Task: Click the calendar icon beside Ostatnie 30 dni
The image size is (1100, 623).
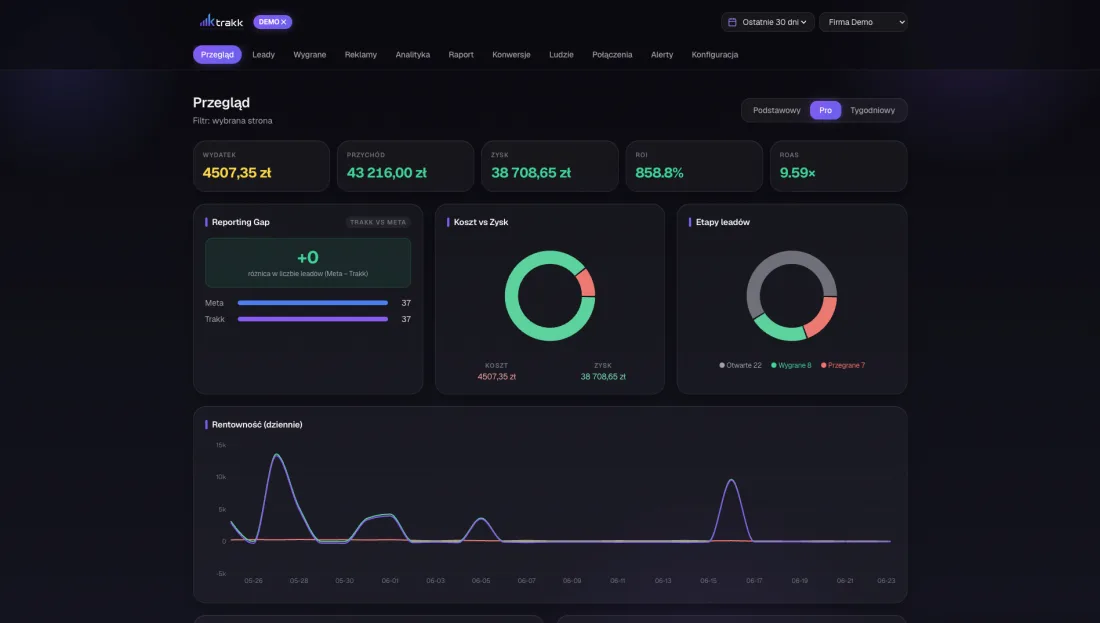Action: coord(732,22)
